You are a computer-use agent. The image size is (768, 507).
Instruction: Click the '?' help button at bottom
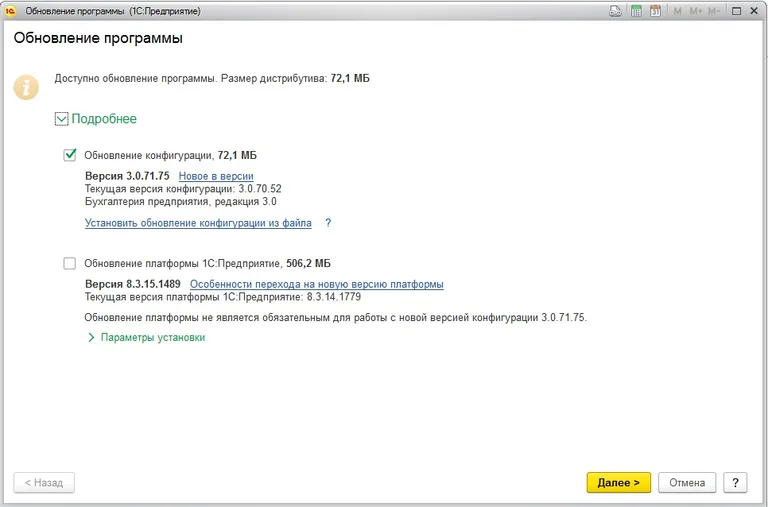[735, 483]
